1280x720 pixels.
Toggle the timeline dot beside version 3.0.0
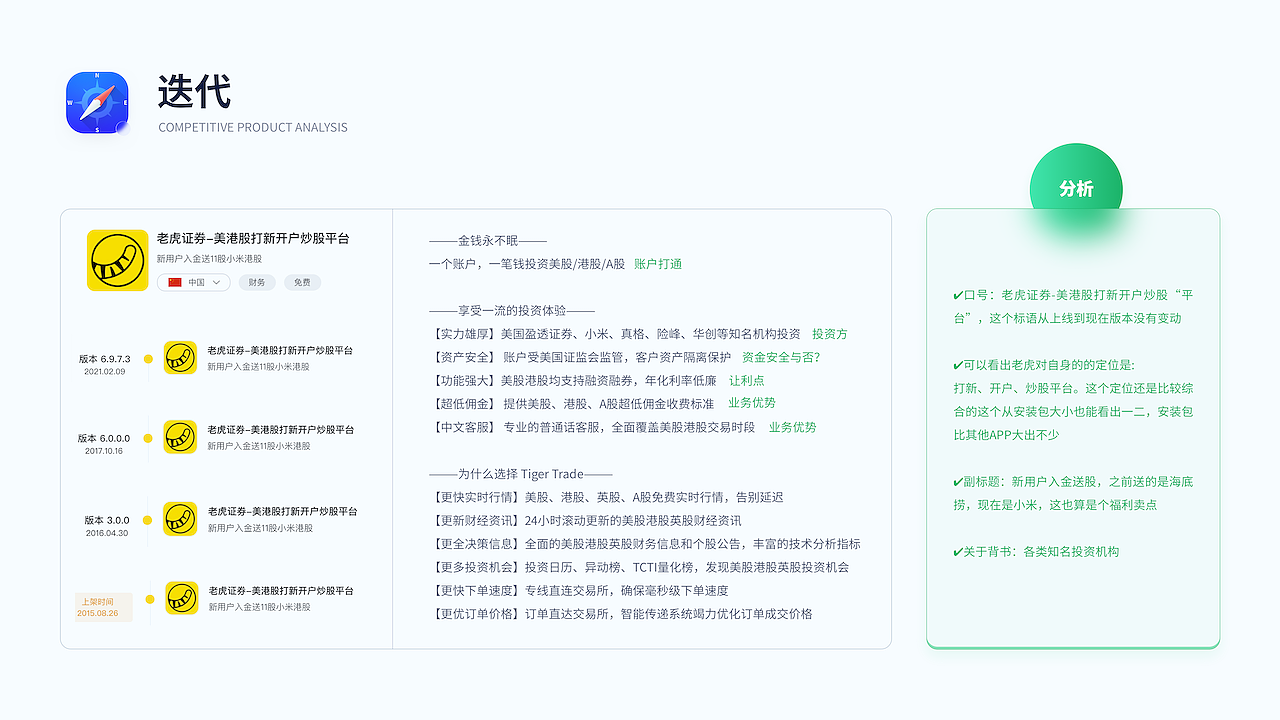point(148,520)
